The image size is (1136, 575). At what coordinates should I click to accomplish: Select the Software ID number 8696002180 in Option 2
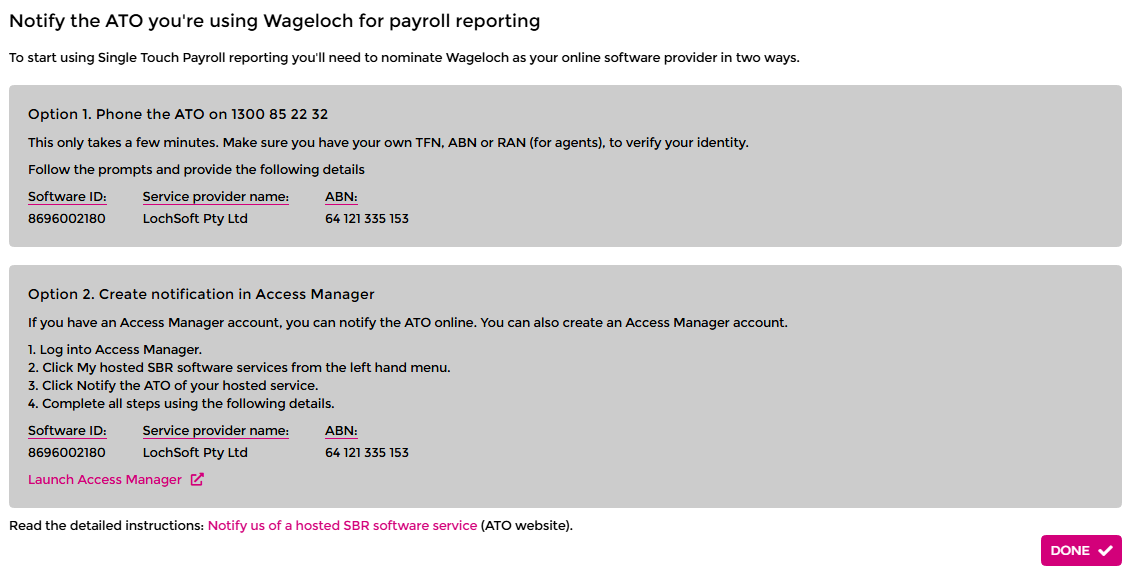pyautogui.click(x=67, y=452)
